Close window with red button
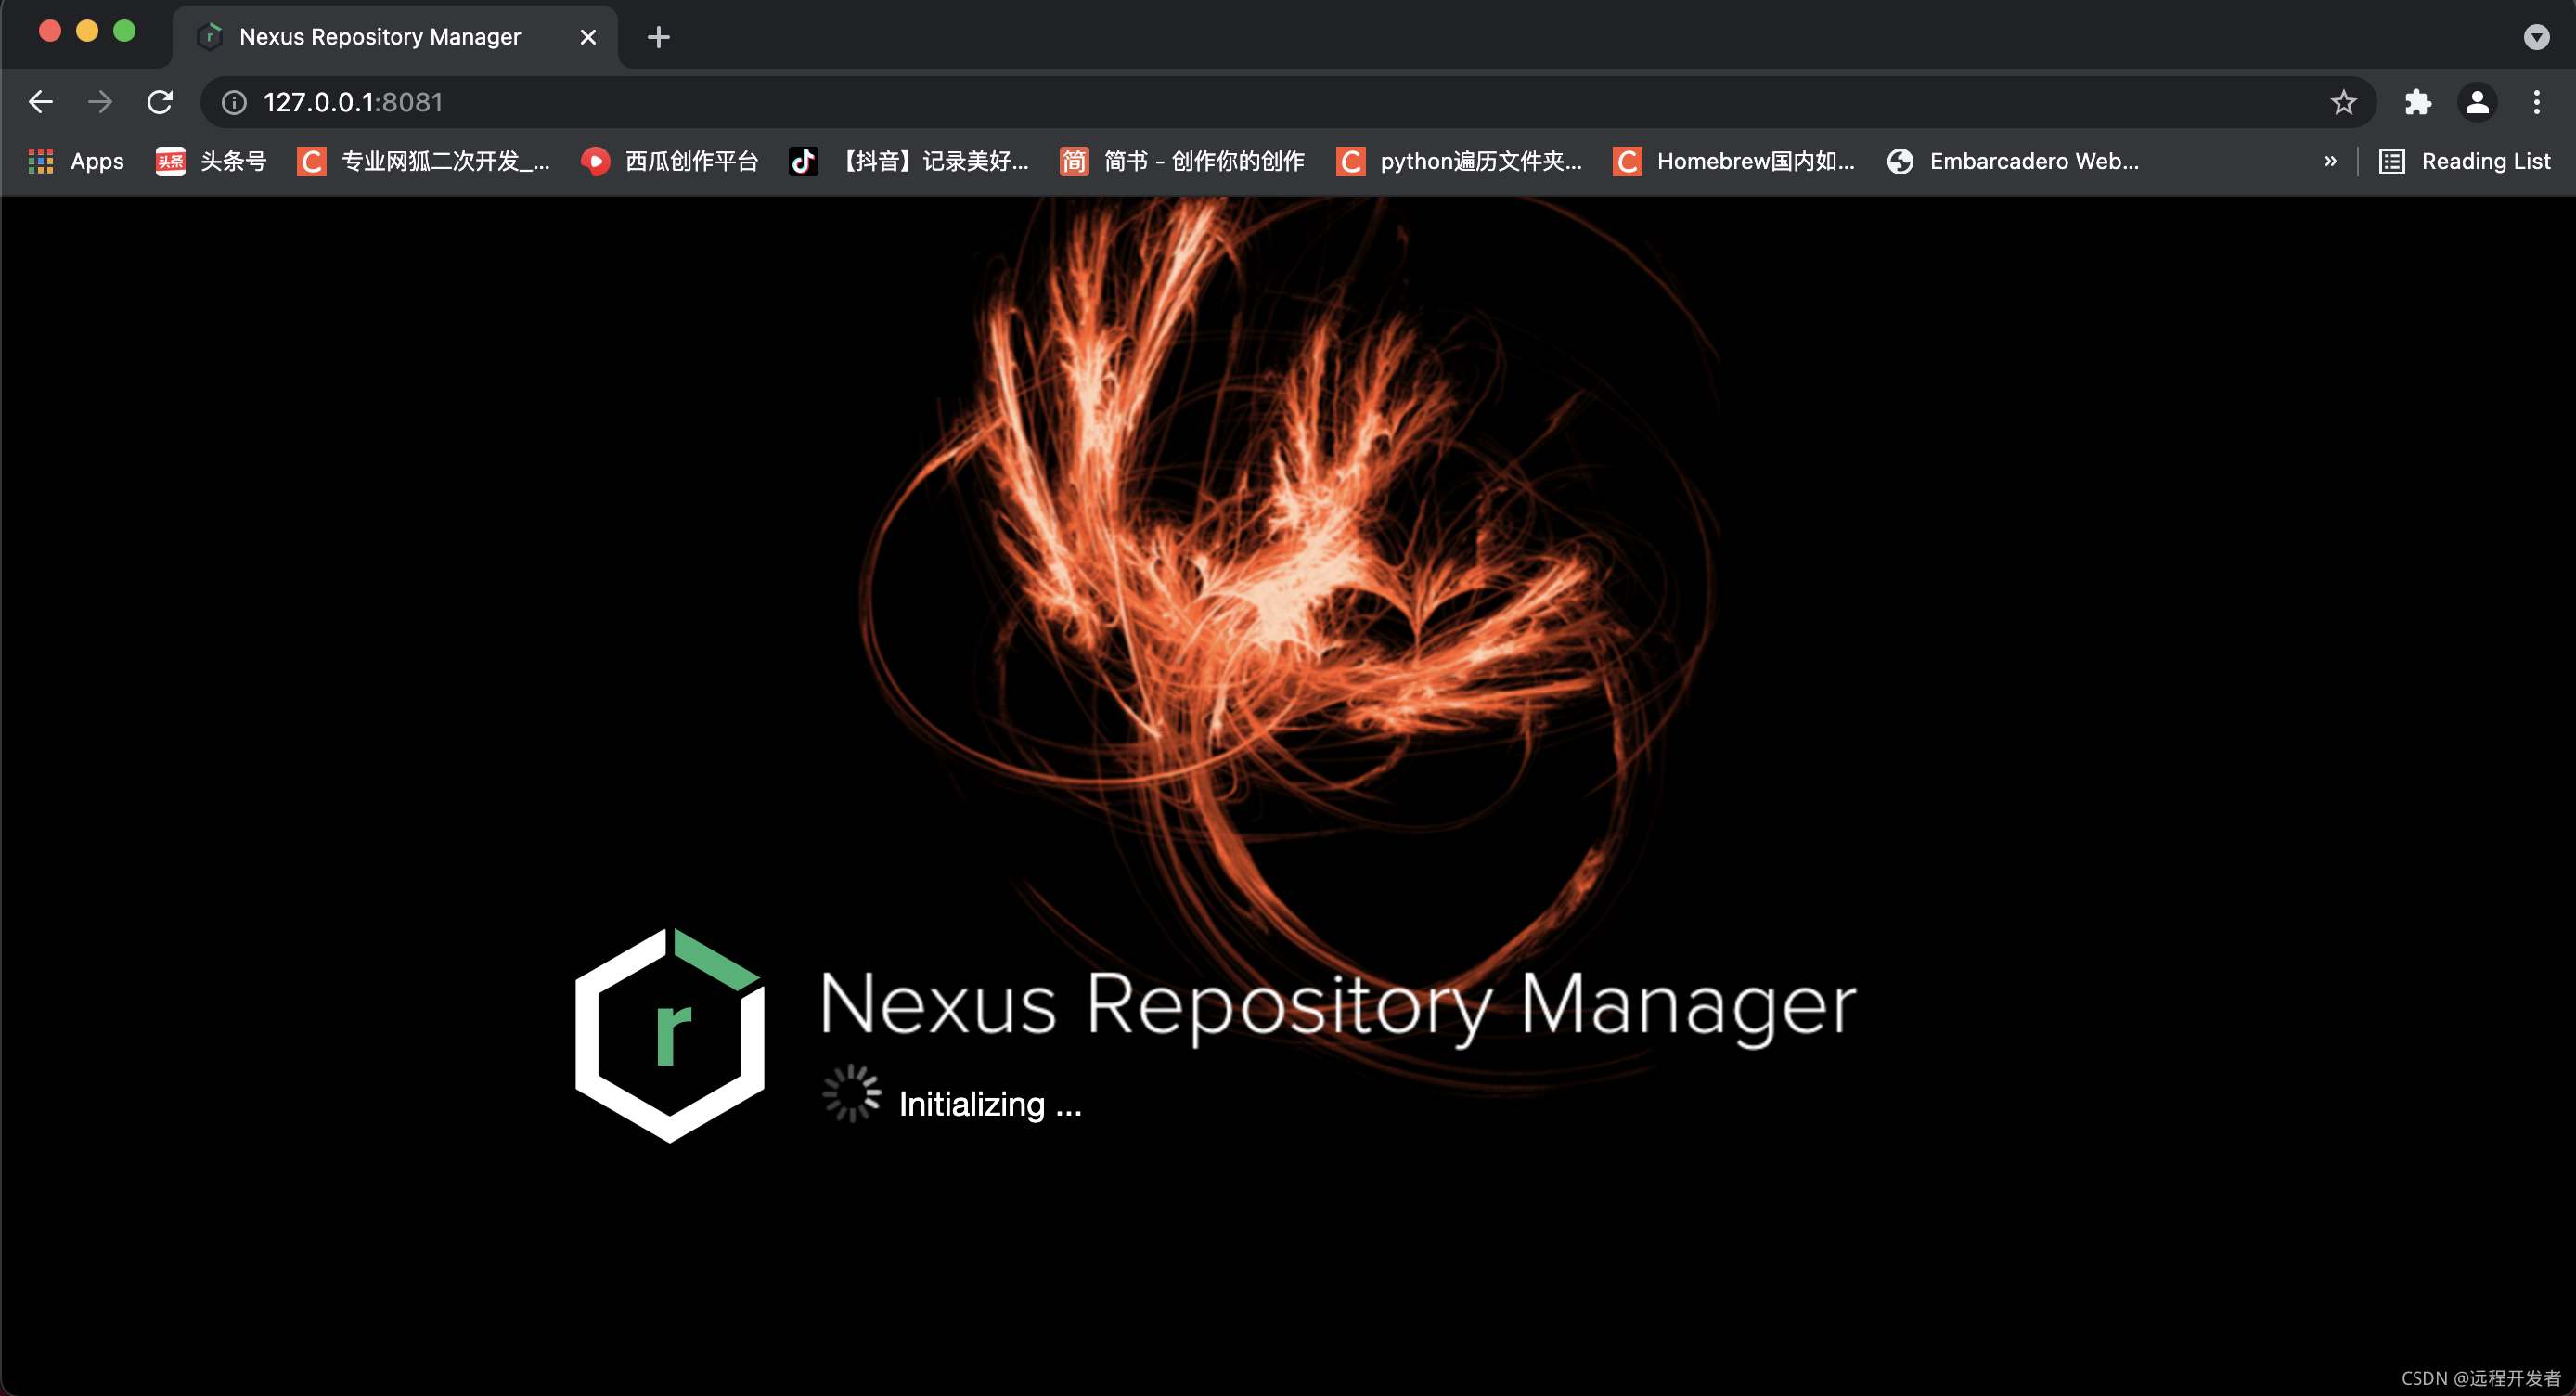This screenshot has height=1396, width=2576. click(x=50, y=31)
